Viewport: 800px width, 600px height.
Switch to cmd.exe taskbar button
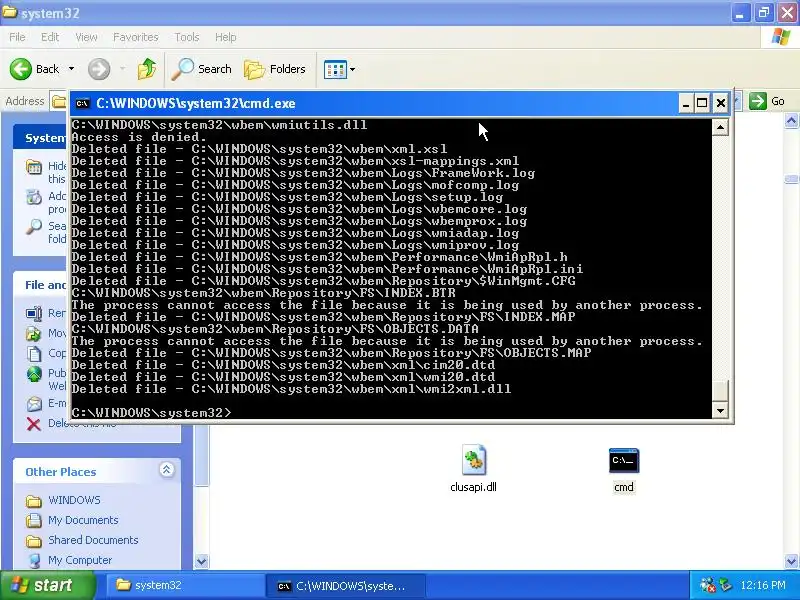[345, 586]
